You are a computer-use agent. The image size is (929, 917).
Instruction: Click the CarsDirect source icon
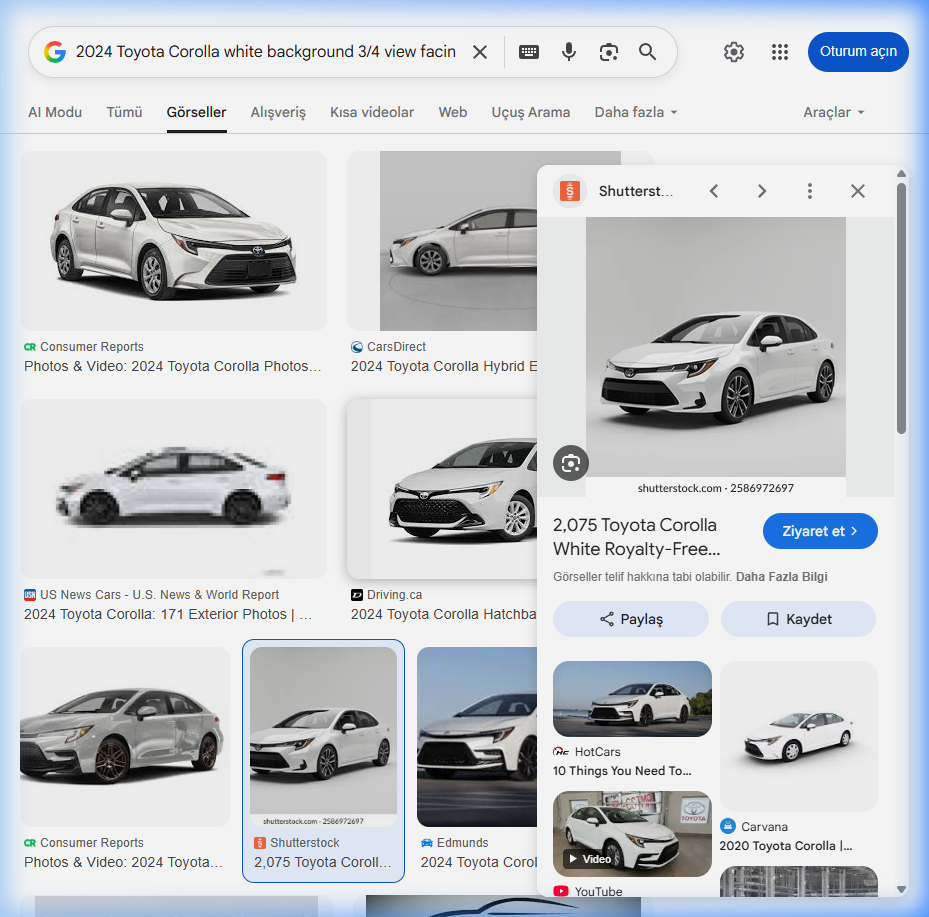(357, 347)
